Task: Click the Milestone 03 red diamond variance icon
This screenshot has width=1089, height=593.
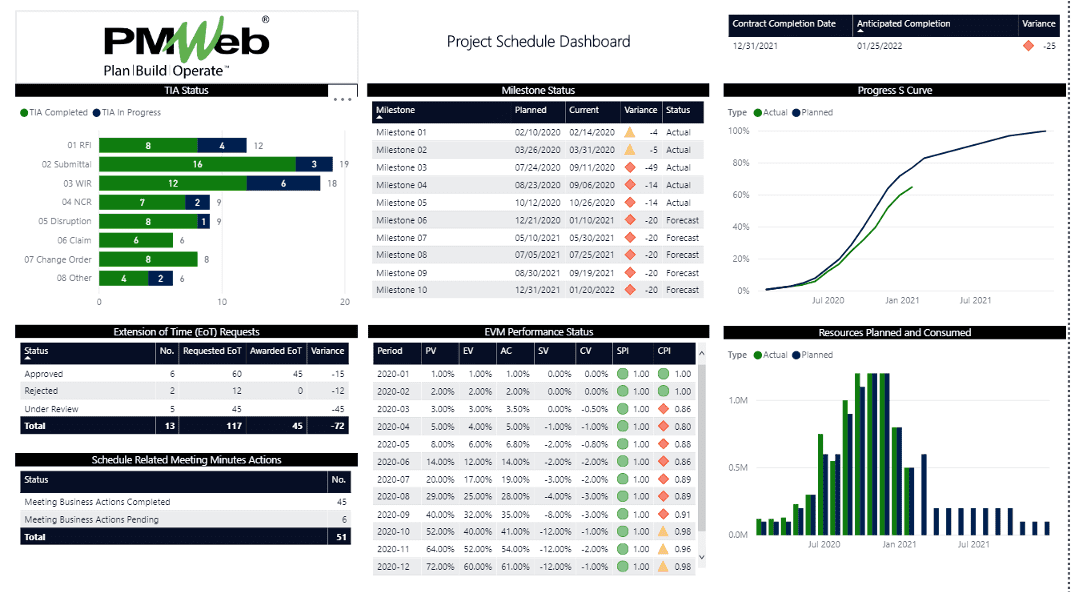Action: pyautogui.click(x=630, y=167)
